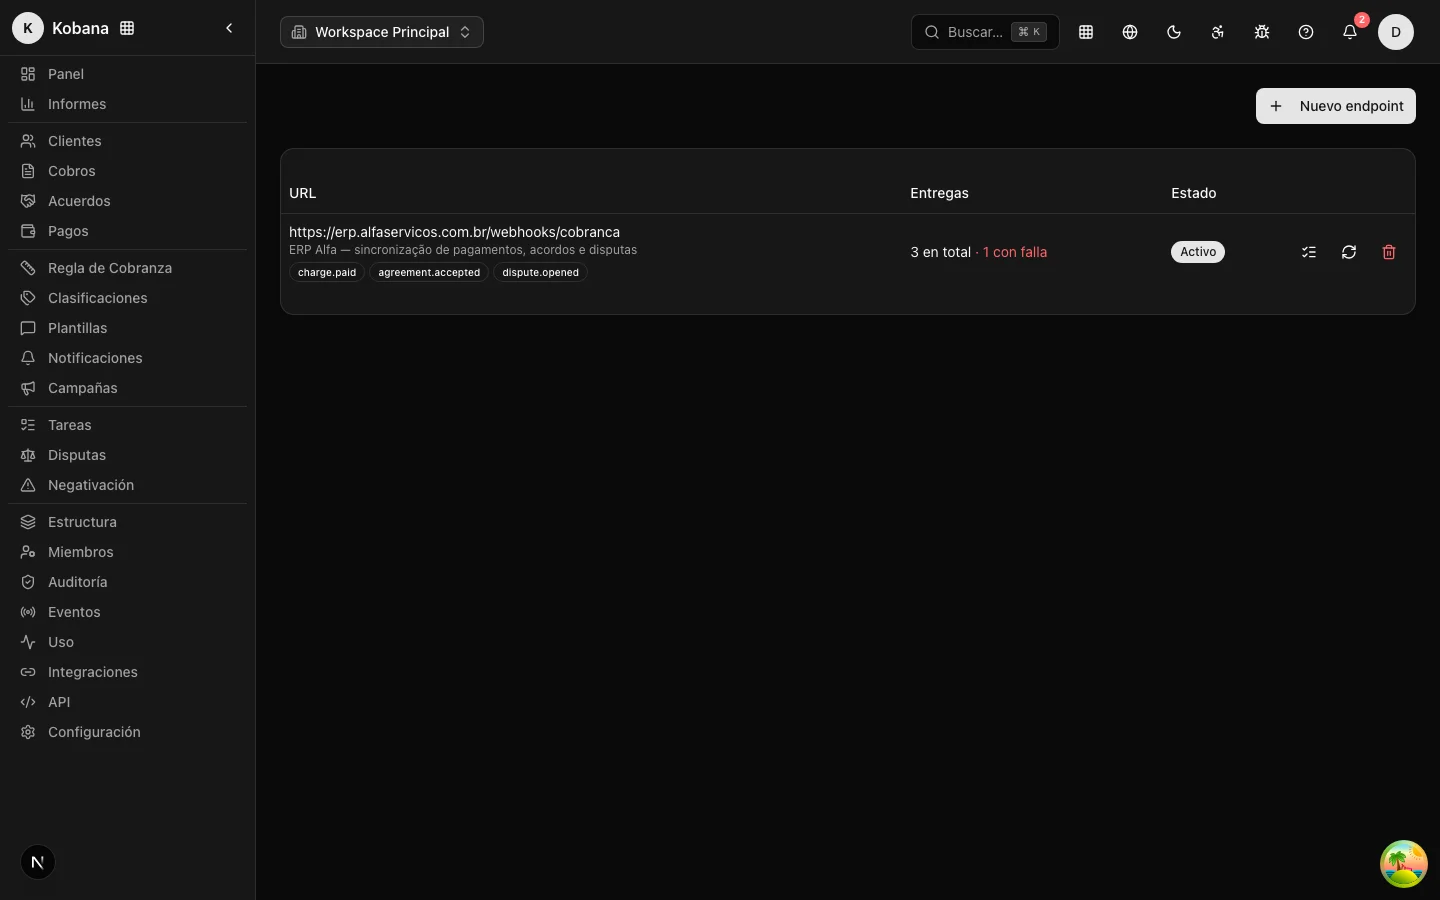Click the Estado column header
The image size is (1440, 900).
(1194, 193)
